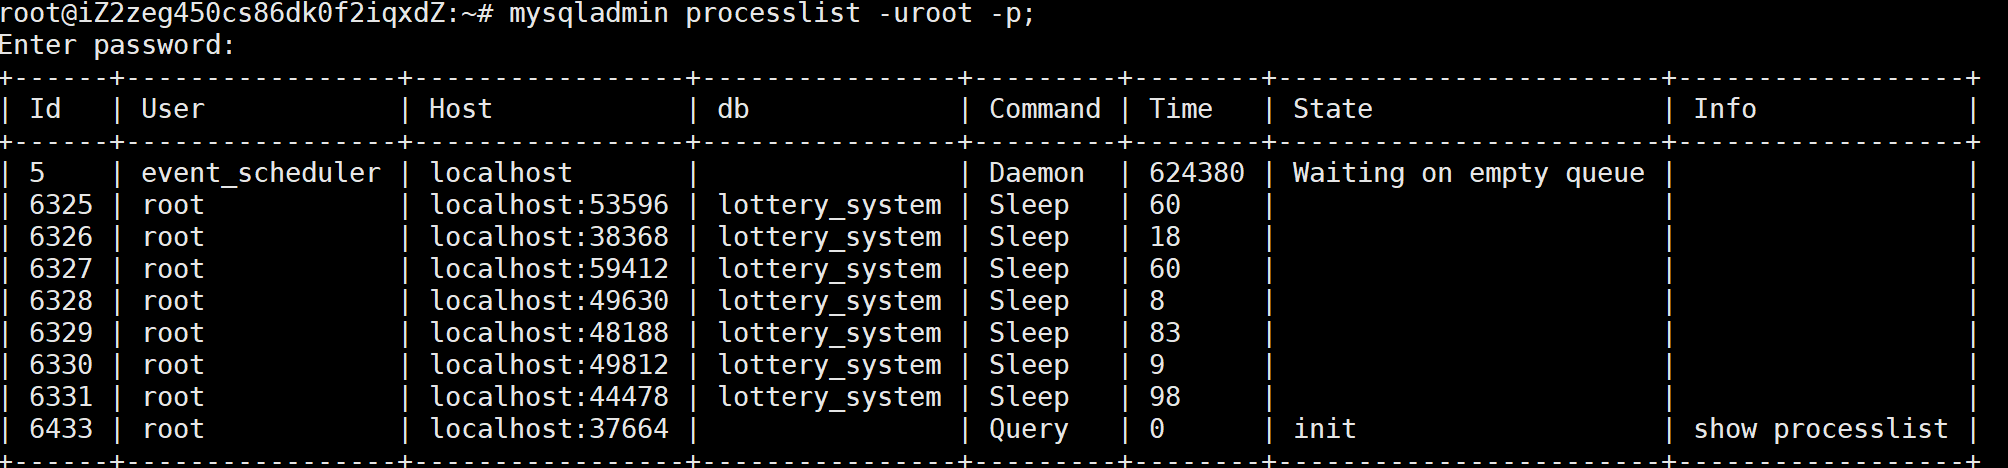Click host 'localhost:53596'
The image size is (2008, 468).
549,205
